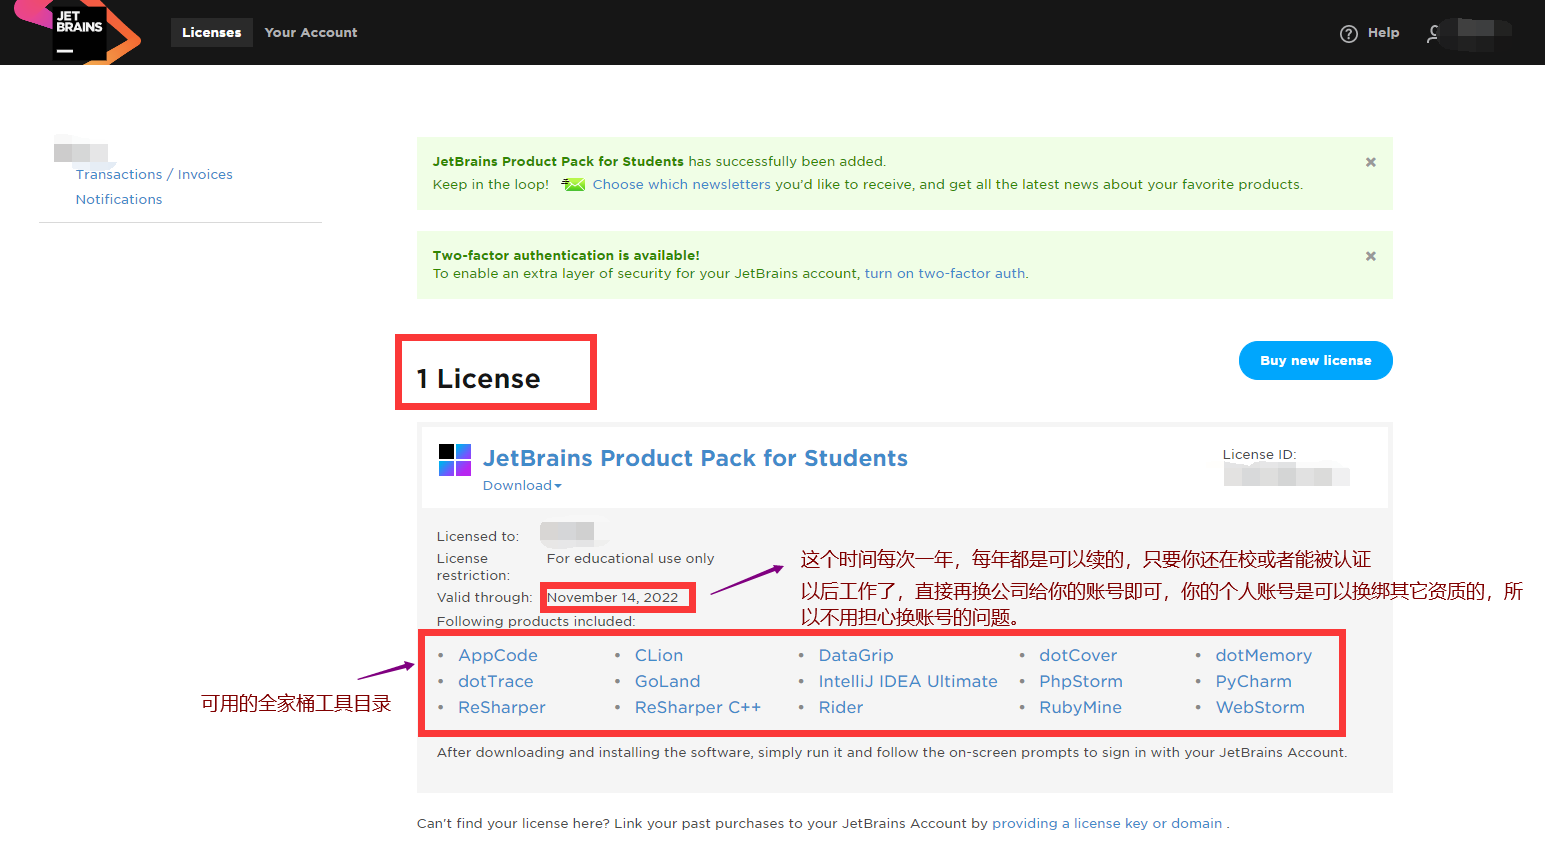The height and width of the screenshot is (861, 1545).
Task: Click the Buy new license button
Action: pyautogui.click(x=1316, y=361)
